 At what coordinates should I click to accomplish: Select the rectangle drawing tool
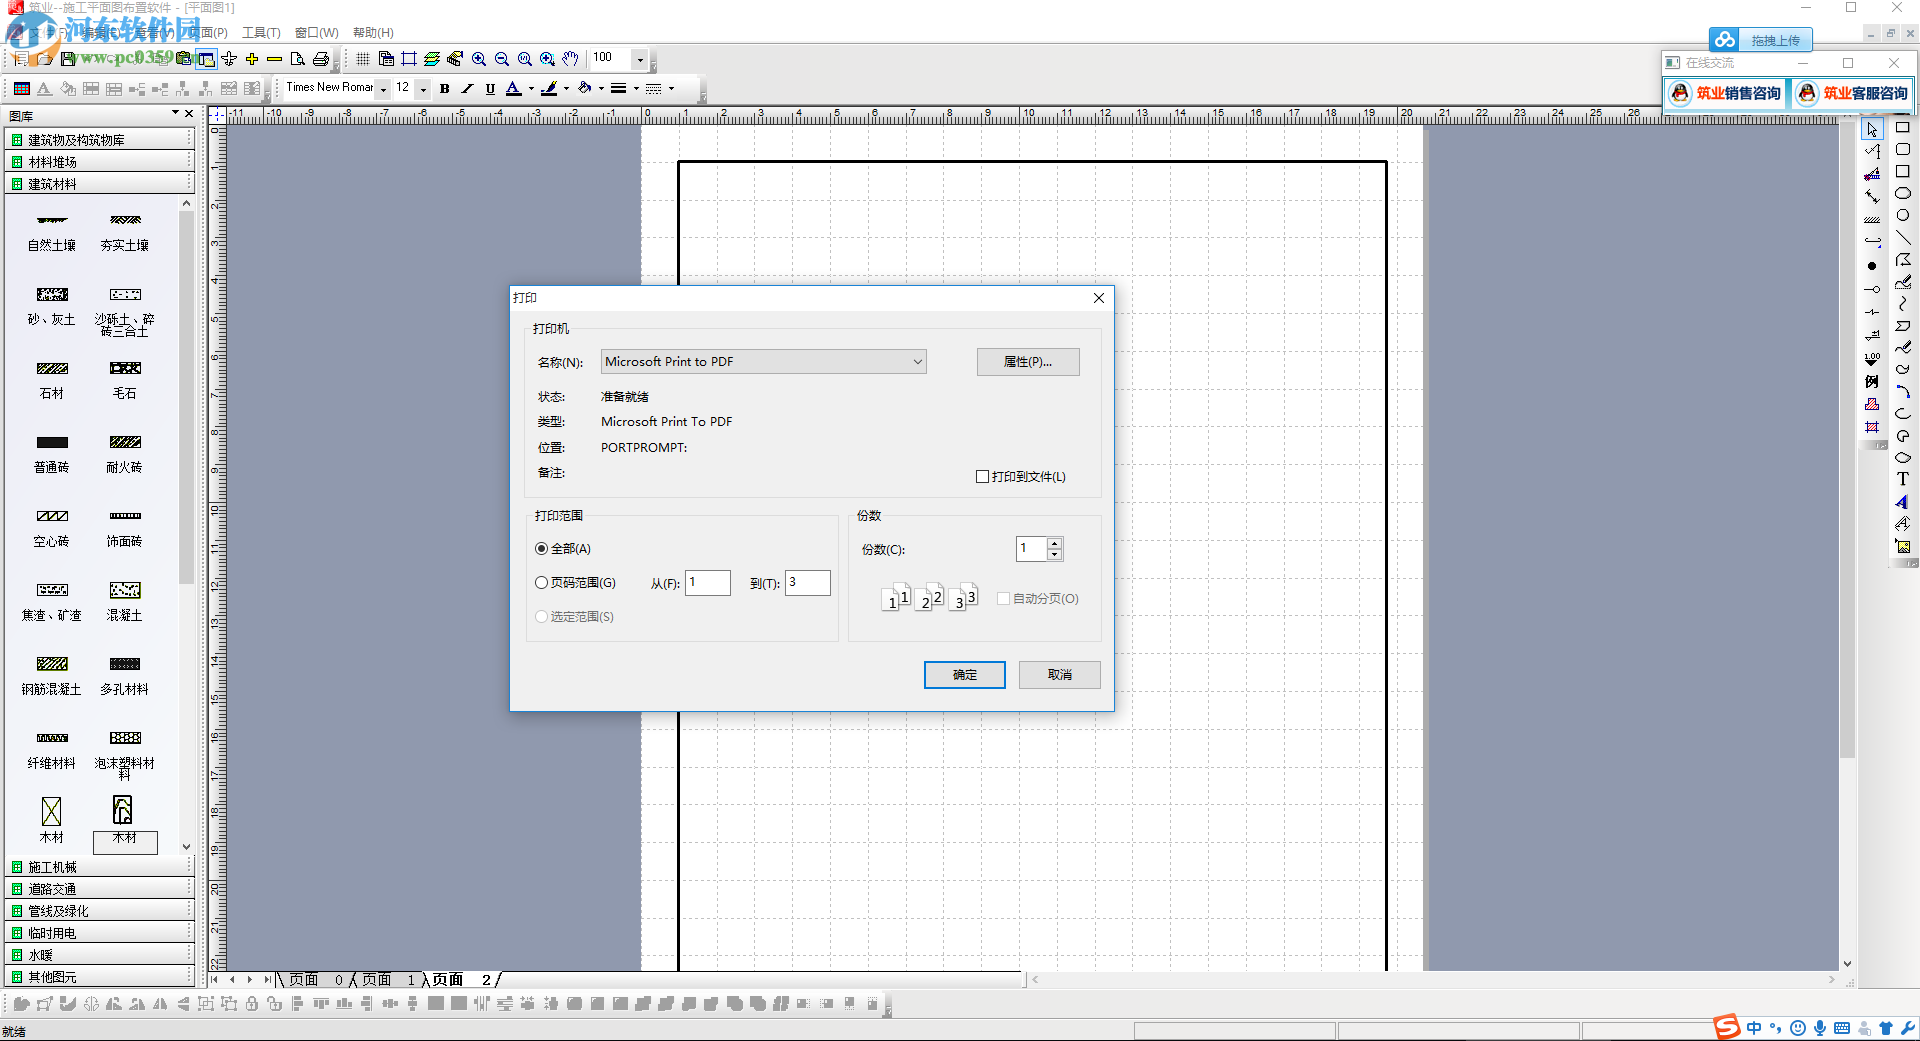[1903, 128]
